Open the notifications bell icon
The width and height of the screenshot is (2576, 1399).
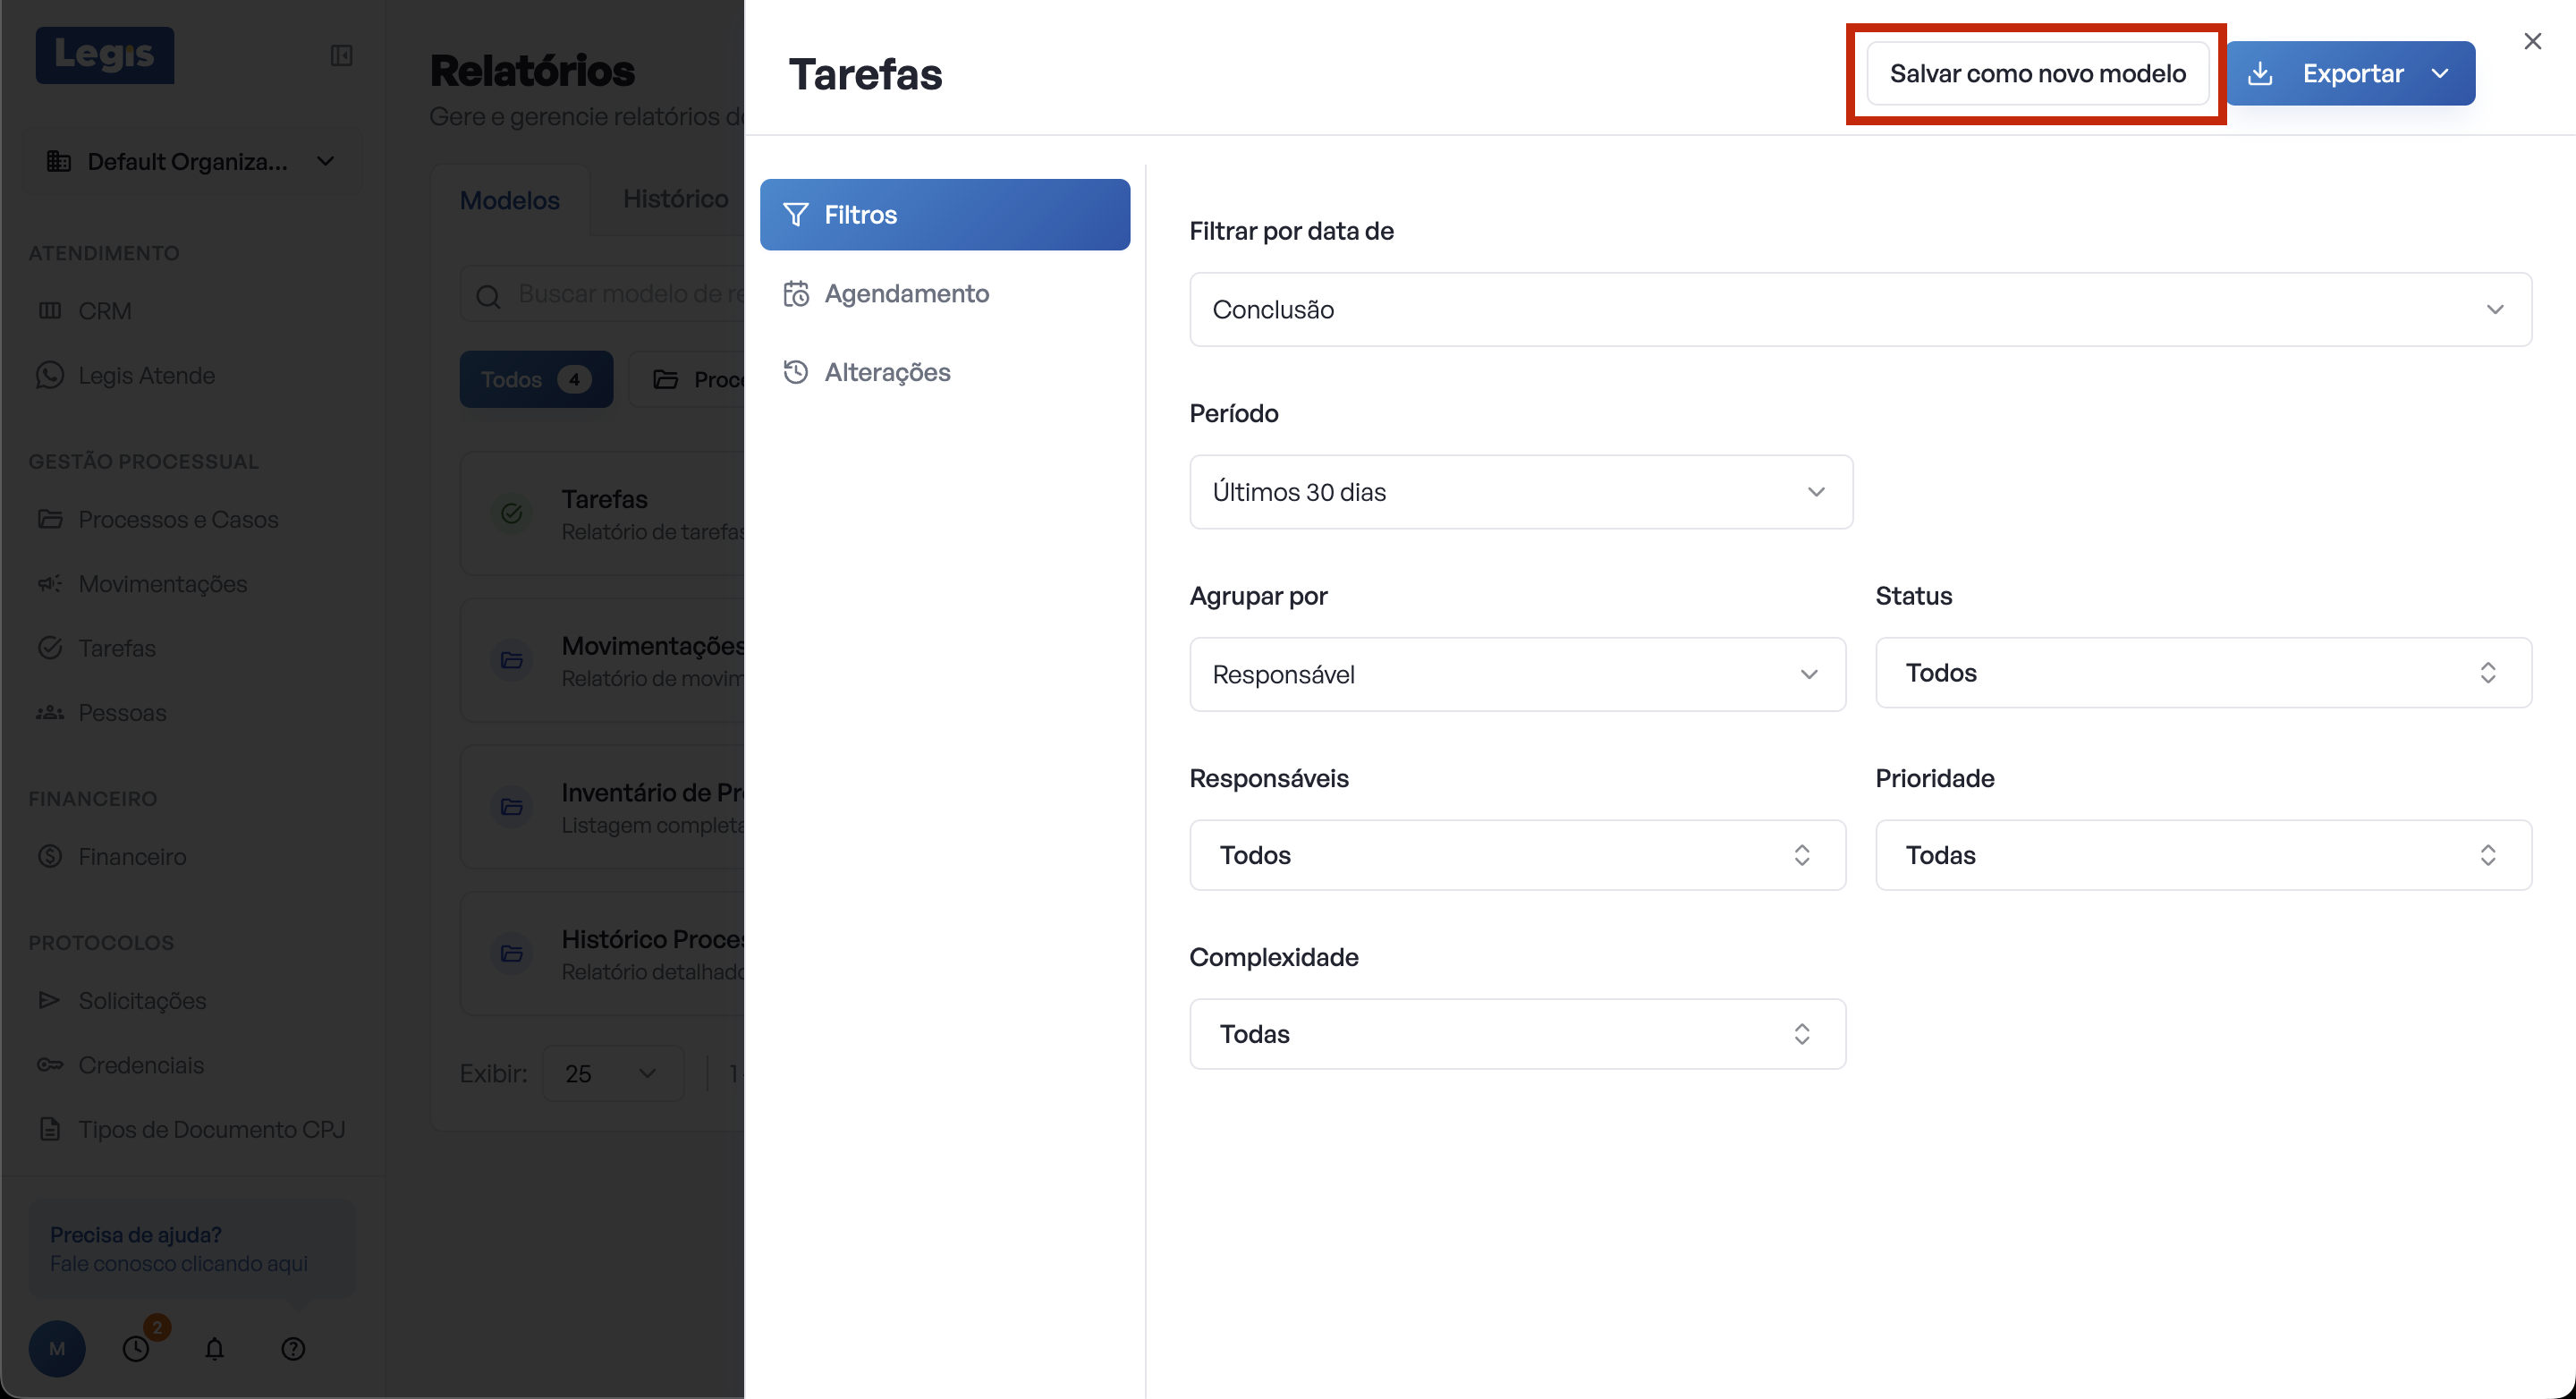point(214,1348)
